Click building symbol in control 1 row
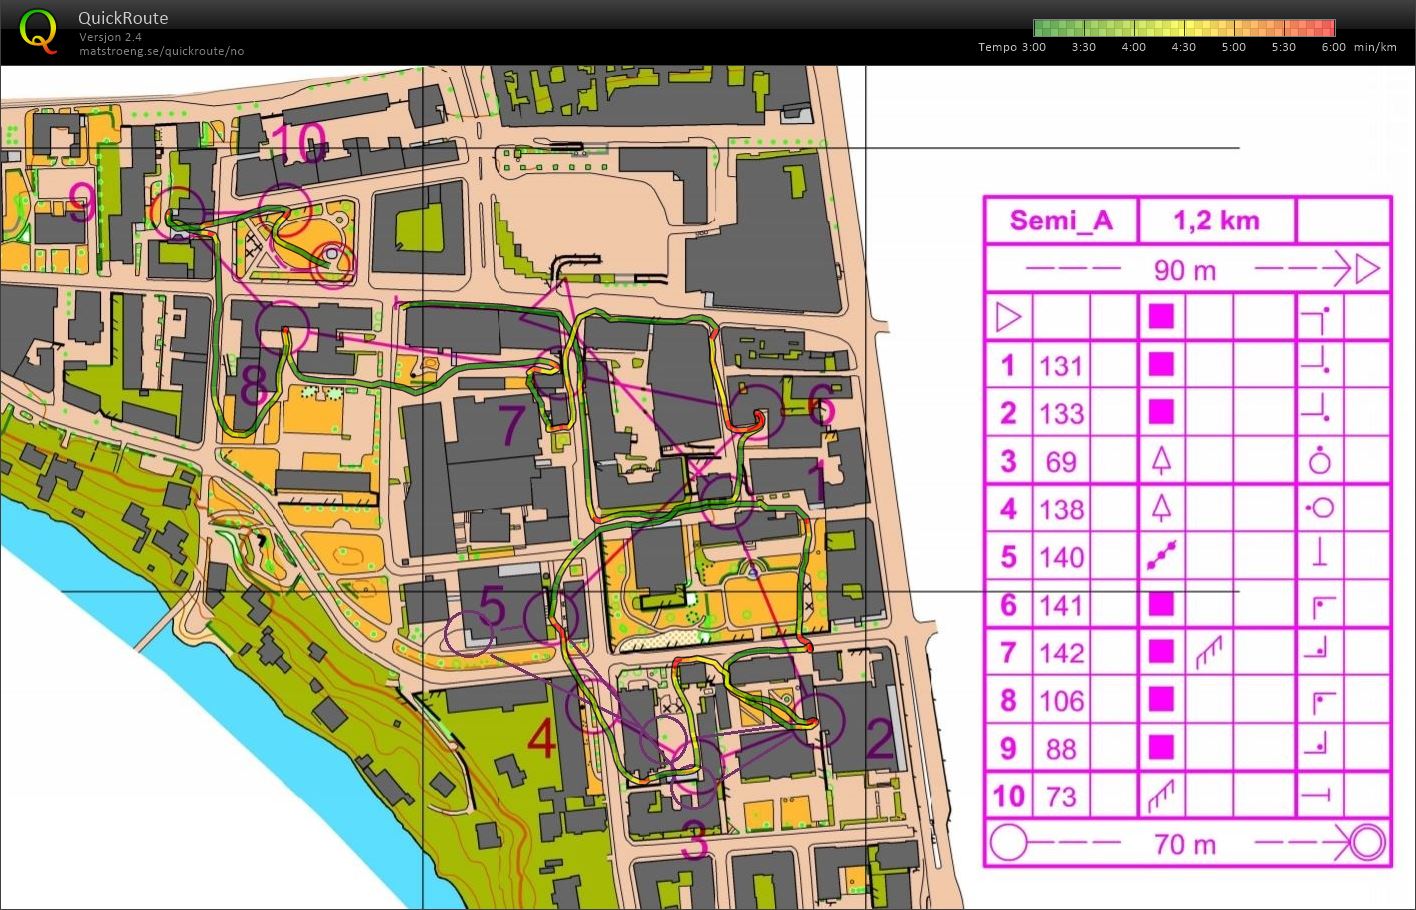This screenshot has height=910, width=1416. 1160,365
